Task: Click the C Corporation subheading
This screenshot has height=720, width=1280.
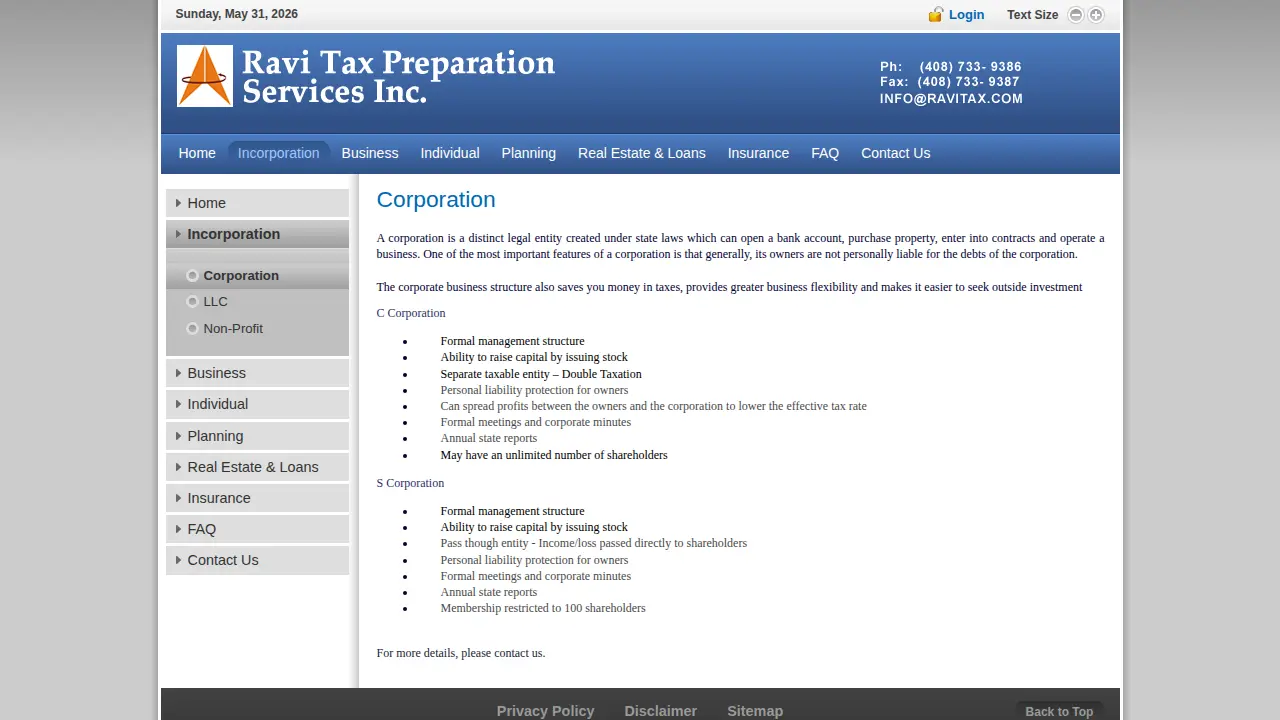Action: 411,313
